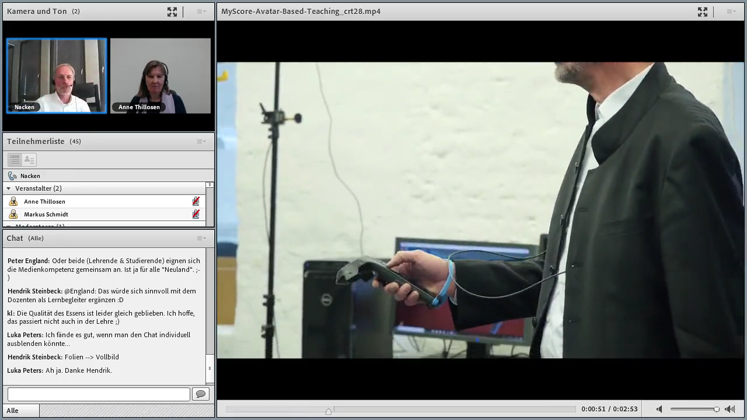
Task: Select the Alle chat tab
Action: (x=20, y=410)
